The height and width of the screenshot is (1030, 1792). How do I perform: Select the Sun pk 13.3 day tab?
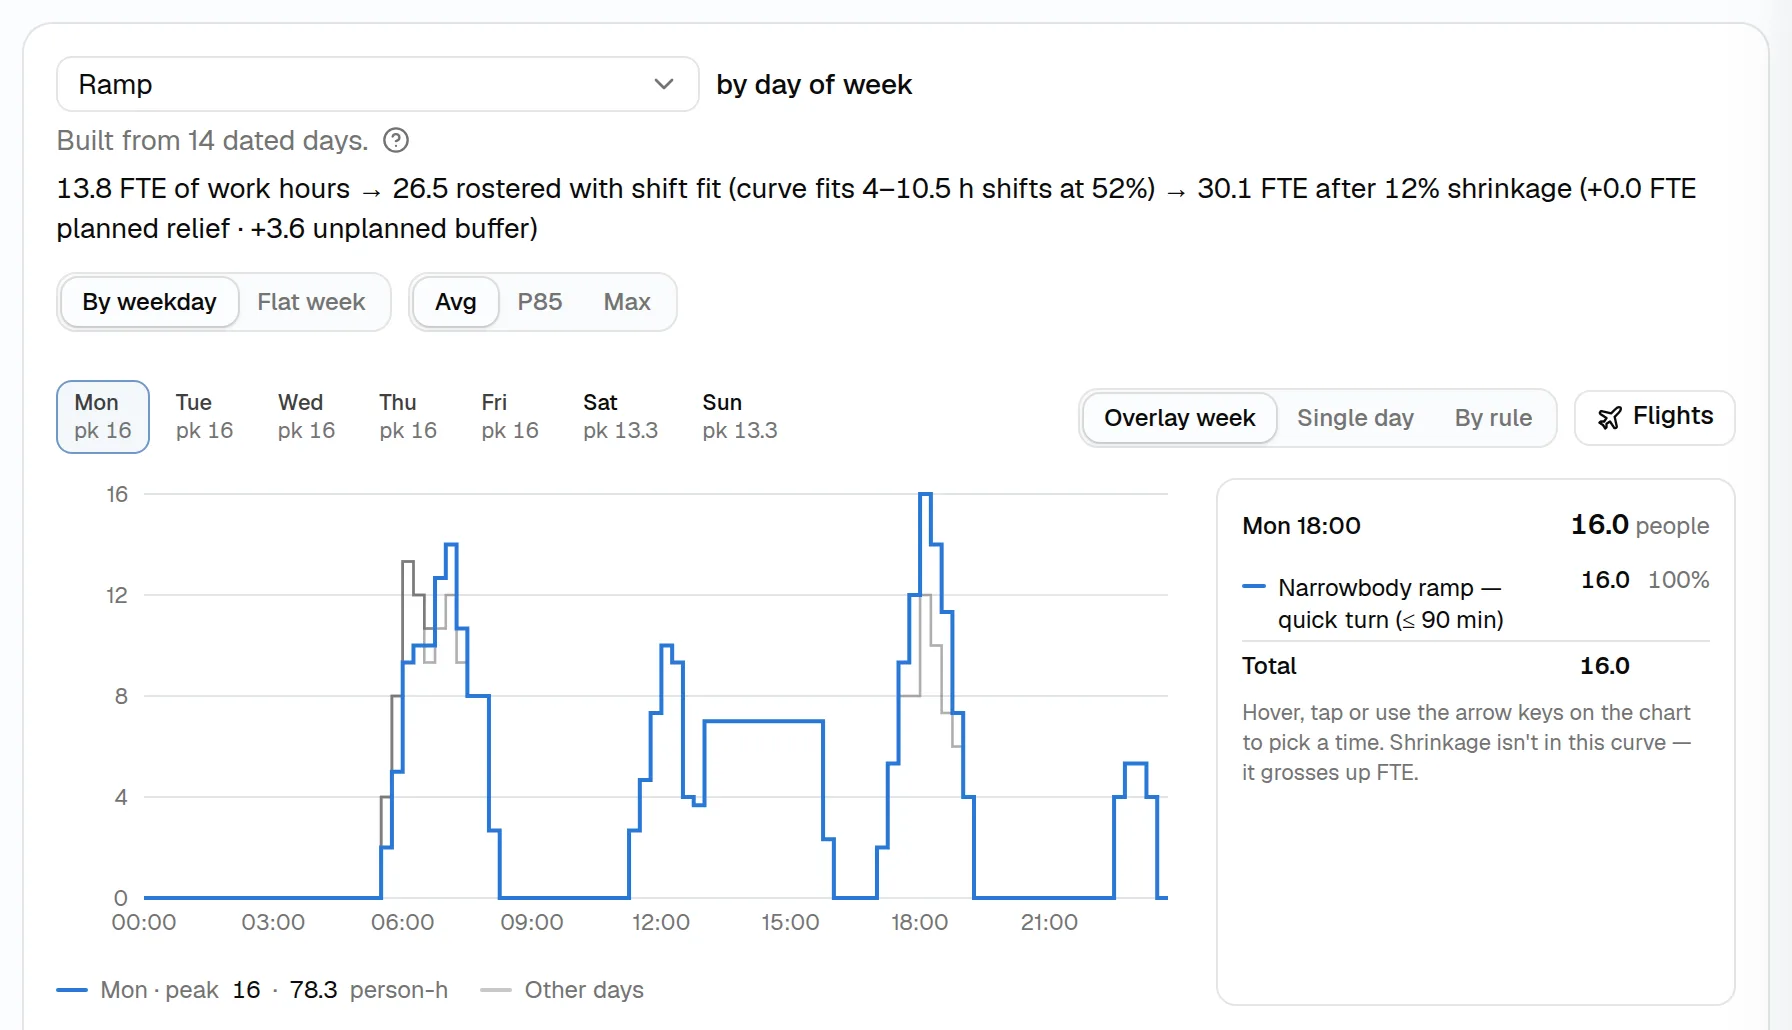740,417
